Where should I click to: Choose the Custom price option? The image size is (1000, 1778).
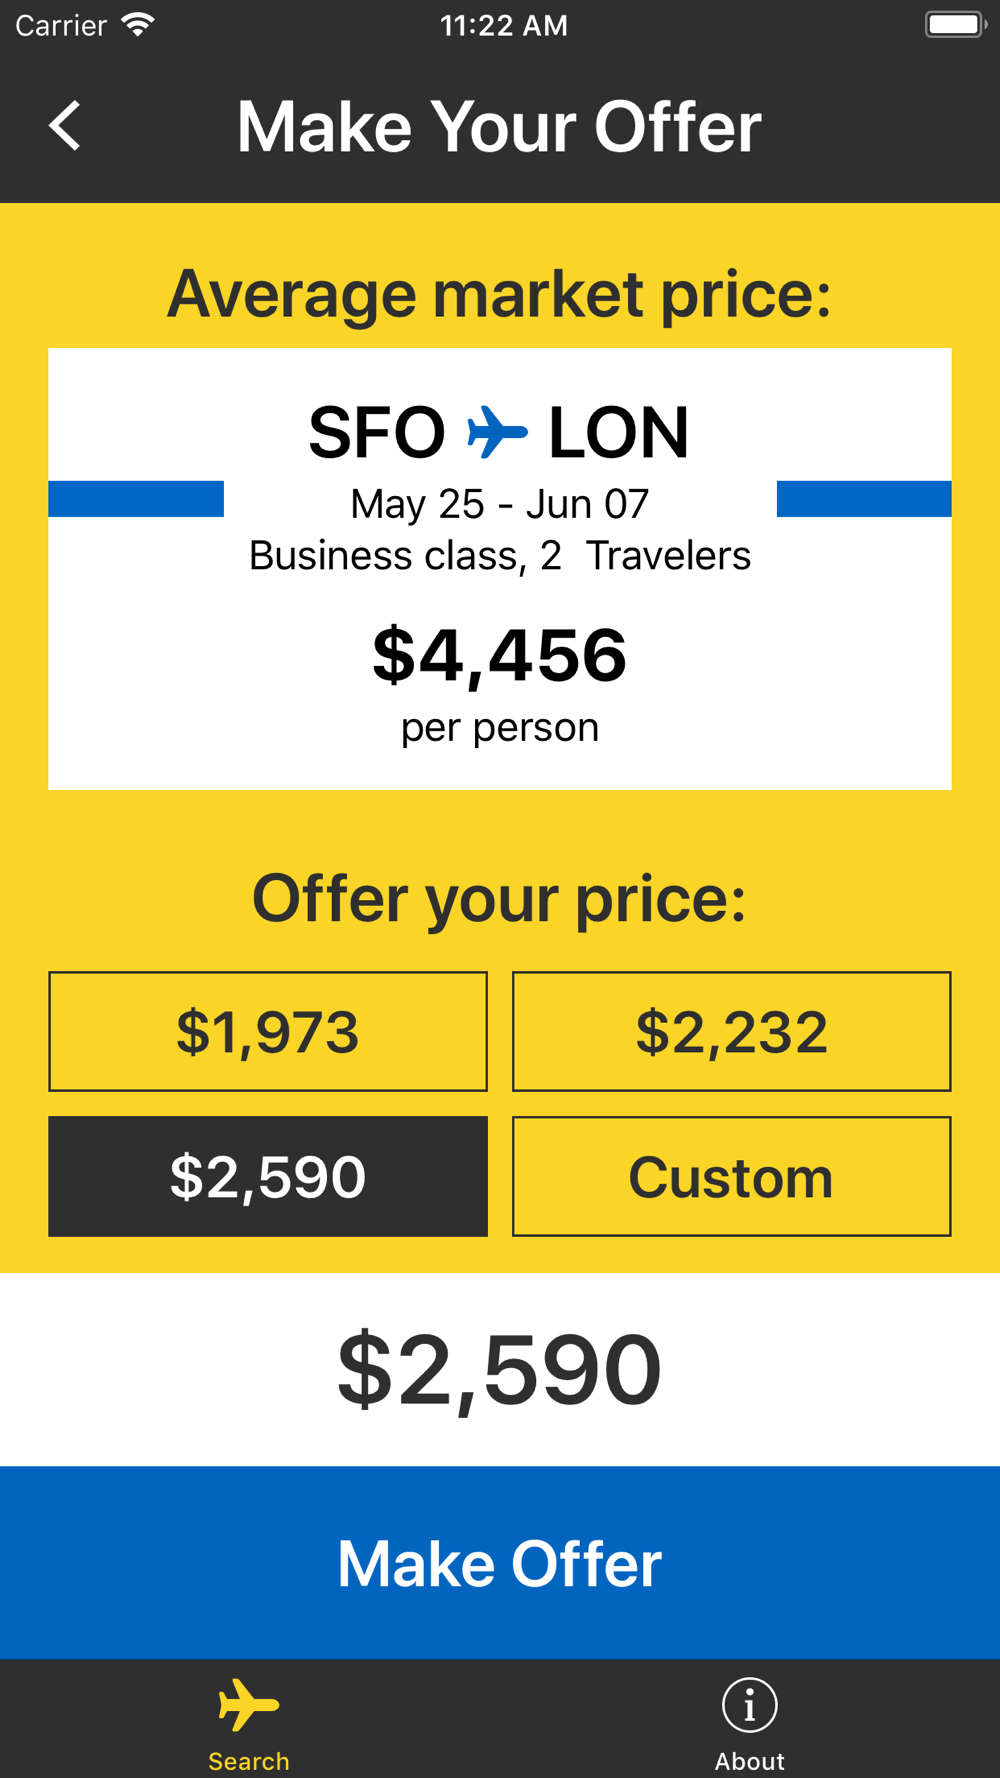pos(731,1176)
